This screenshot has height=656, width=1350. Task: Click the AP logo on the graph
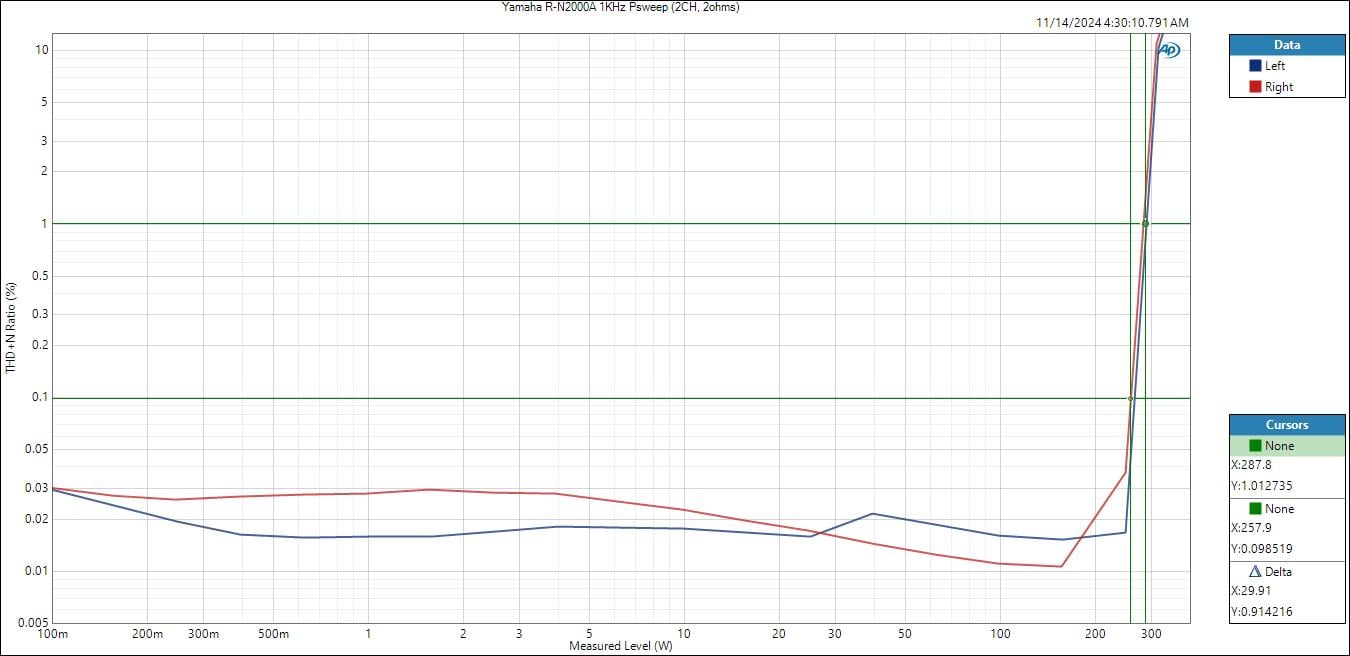point(1168,50)
